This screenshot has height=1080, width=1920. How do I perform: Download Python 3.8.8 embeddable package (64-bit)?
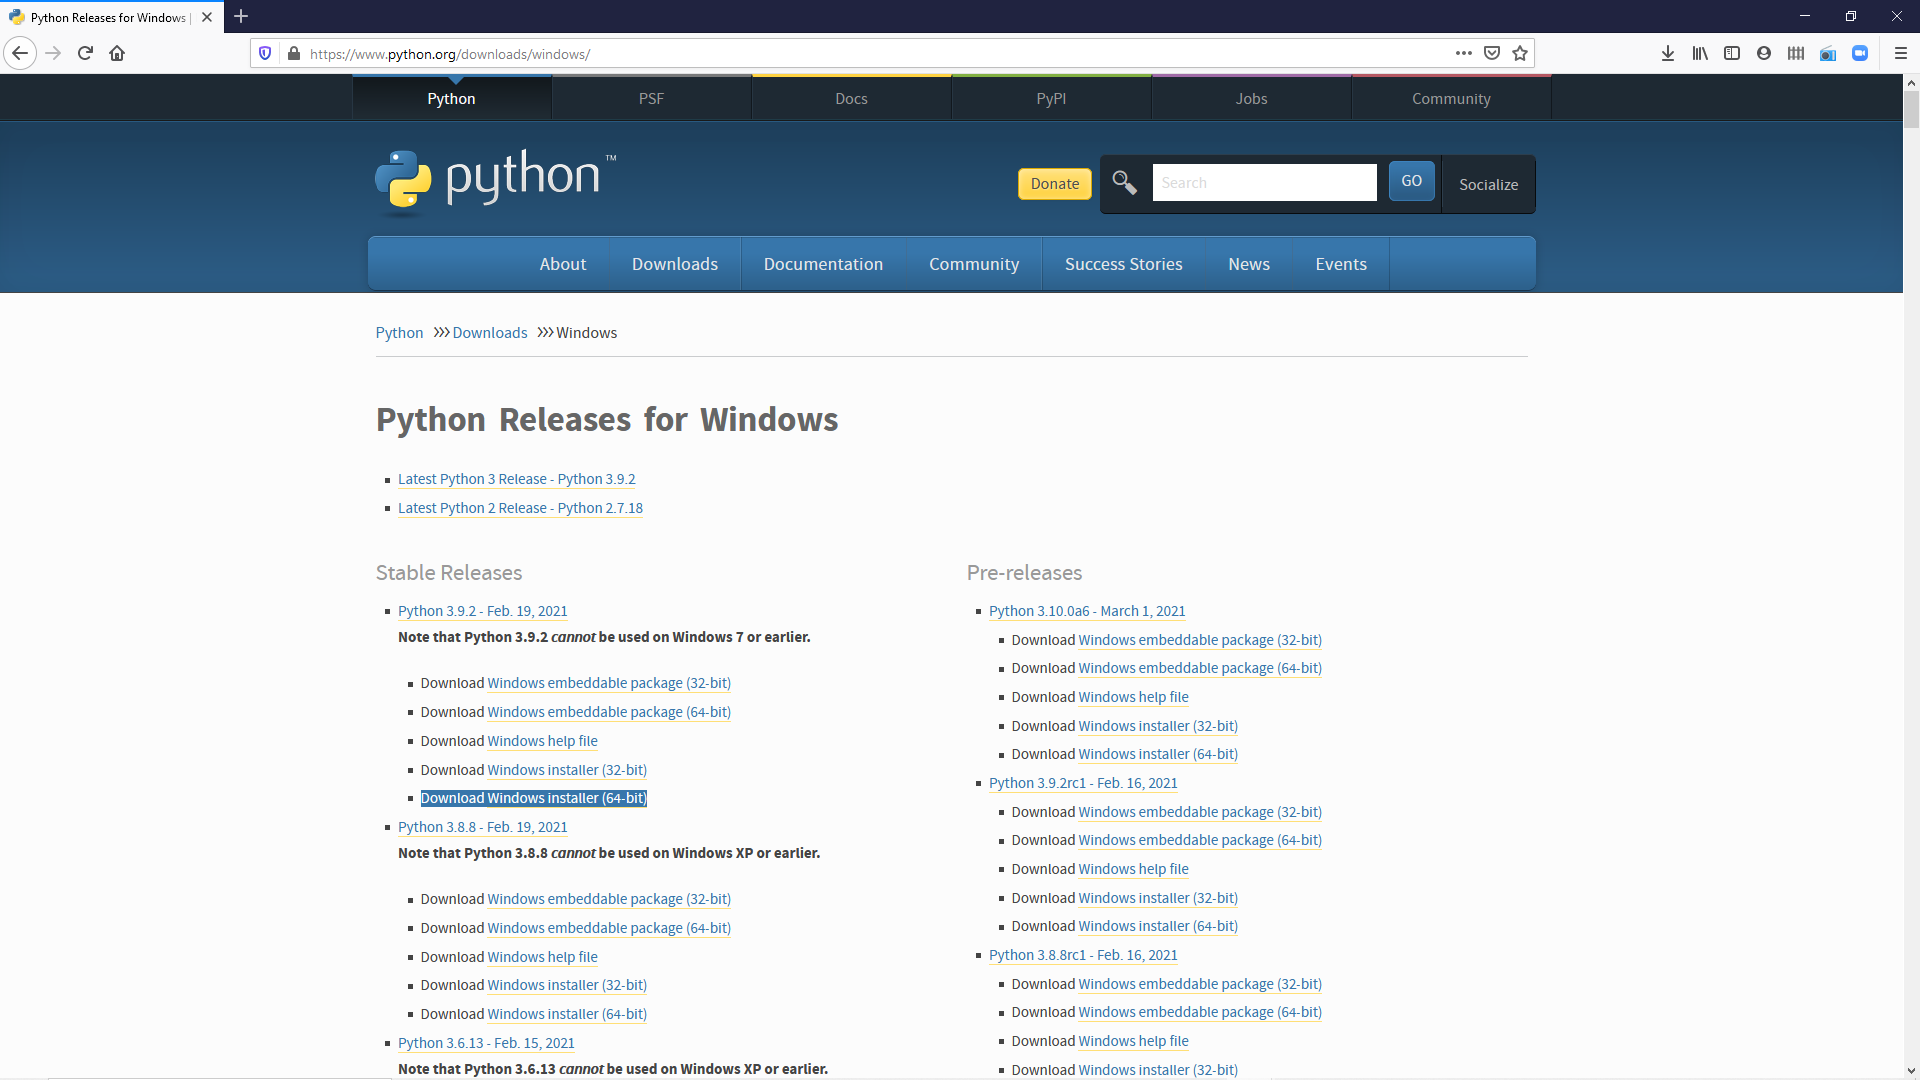tap(609, 928)
